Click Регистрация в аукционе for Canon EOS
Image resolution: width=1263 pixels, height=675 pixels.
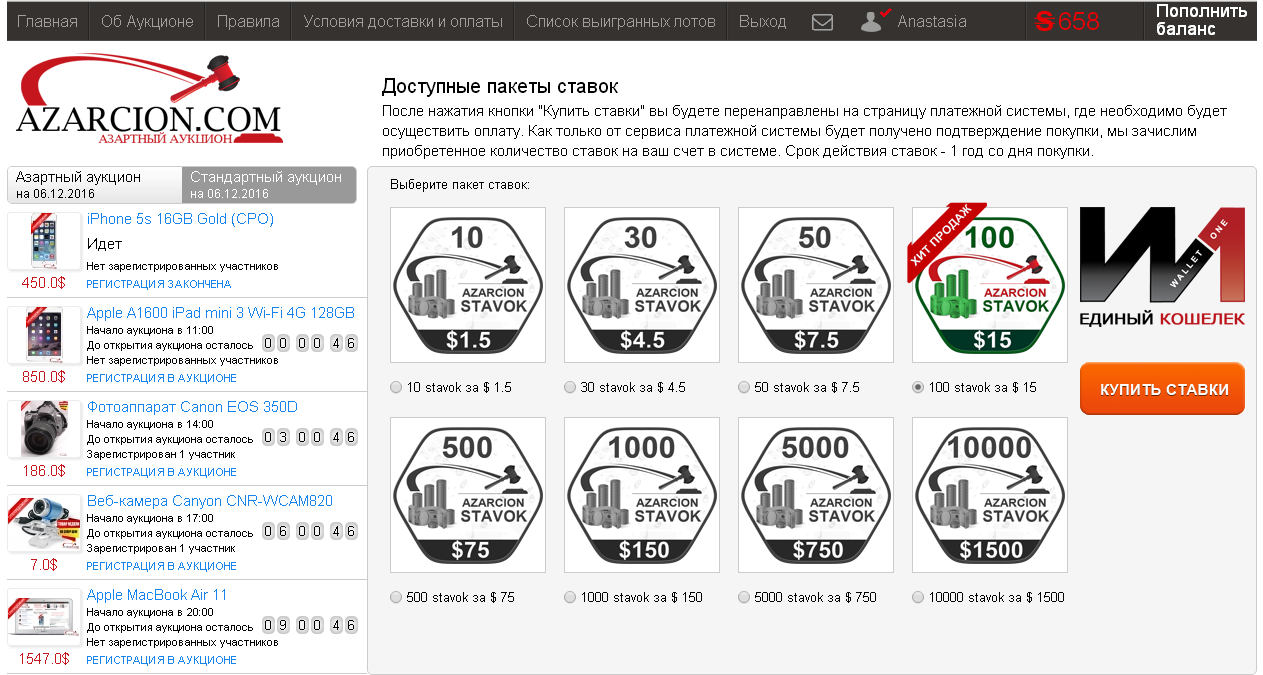point(161,472)
